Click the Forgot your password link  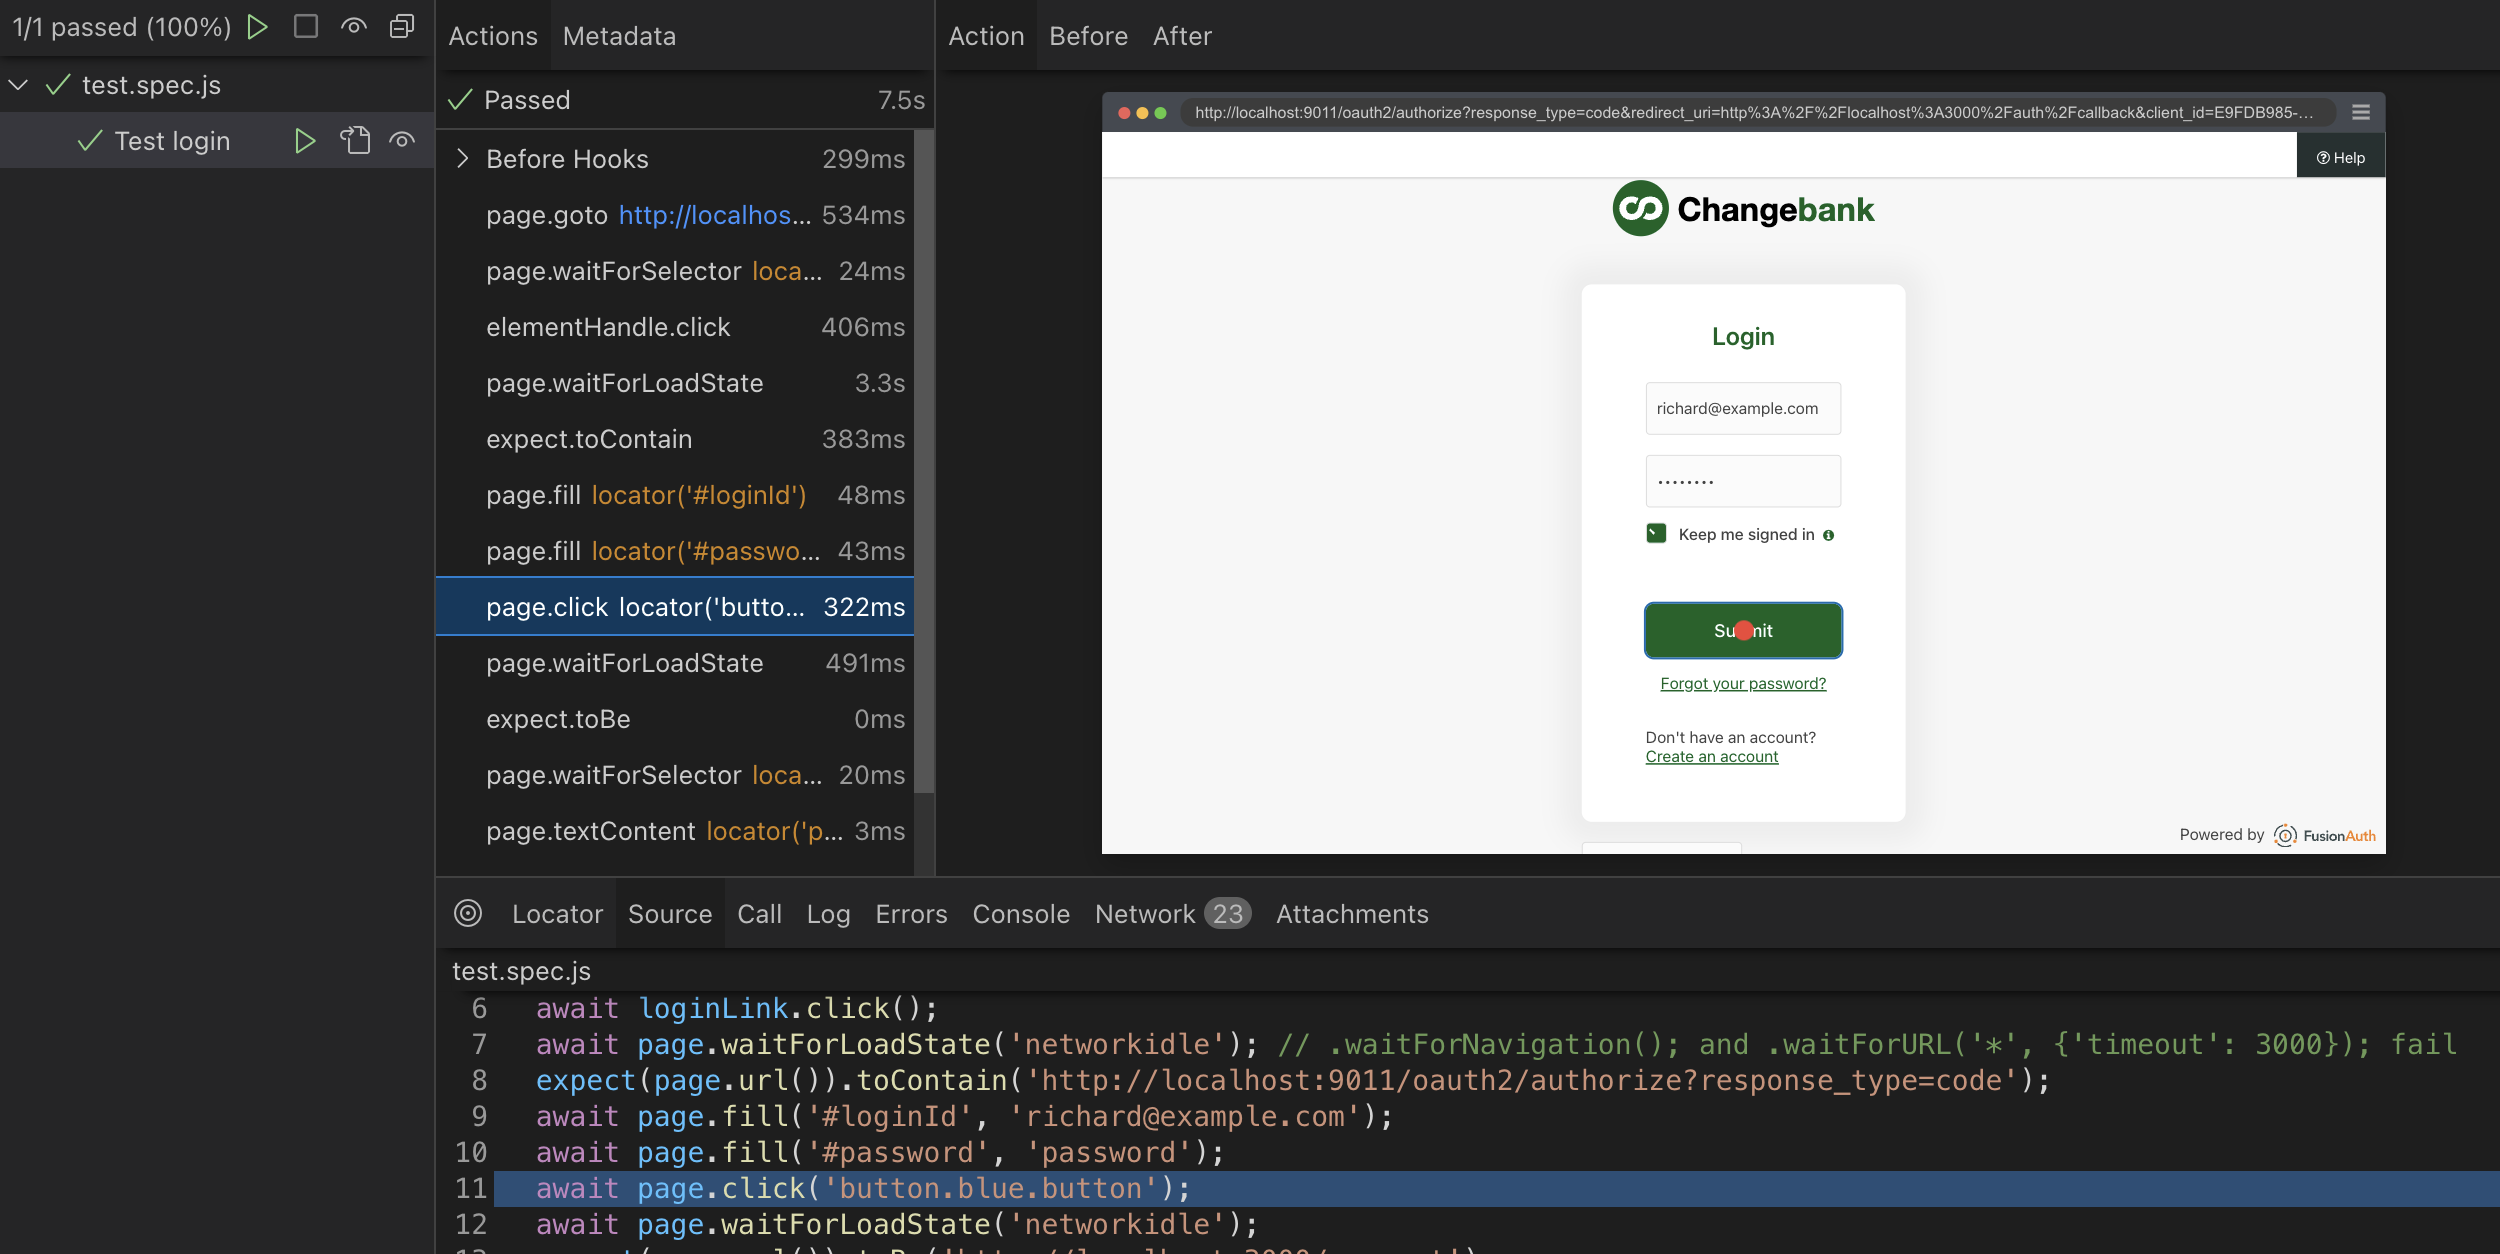point(1742,684)
